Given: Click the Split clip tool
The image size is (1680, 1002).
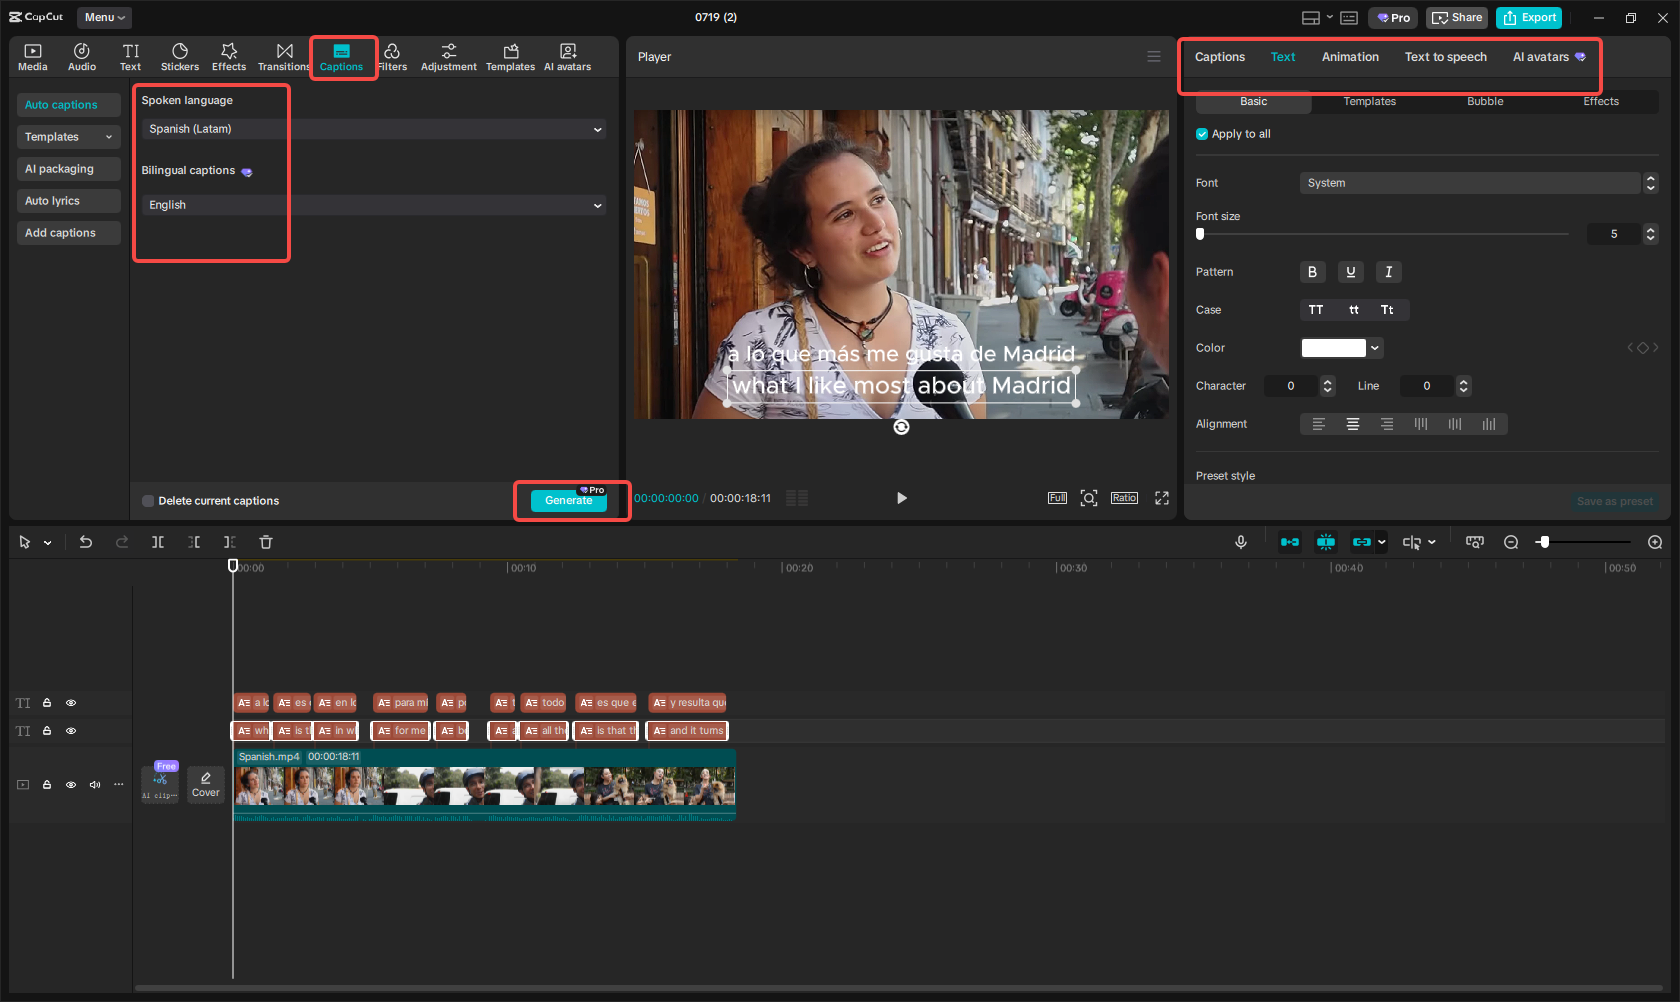Looking at the screenshot, I should [158, 542].
